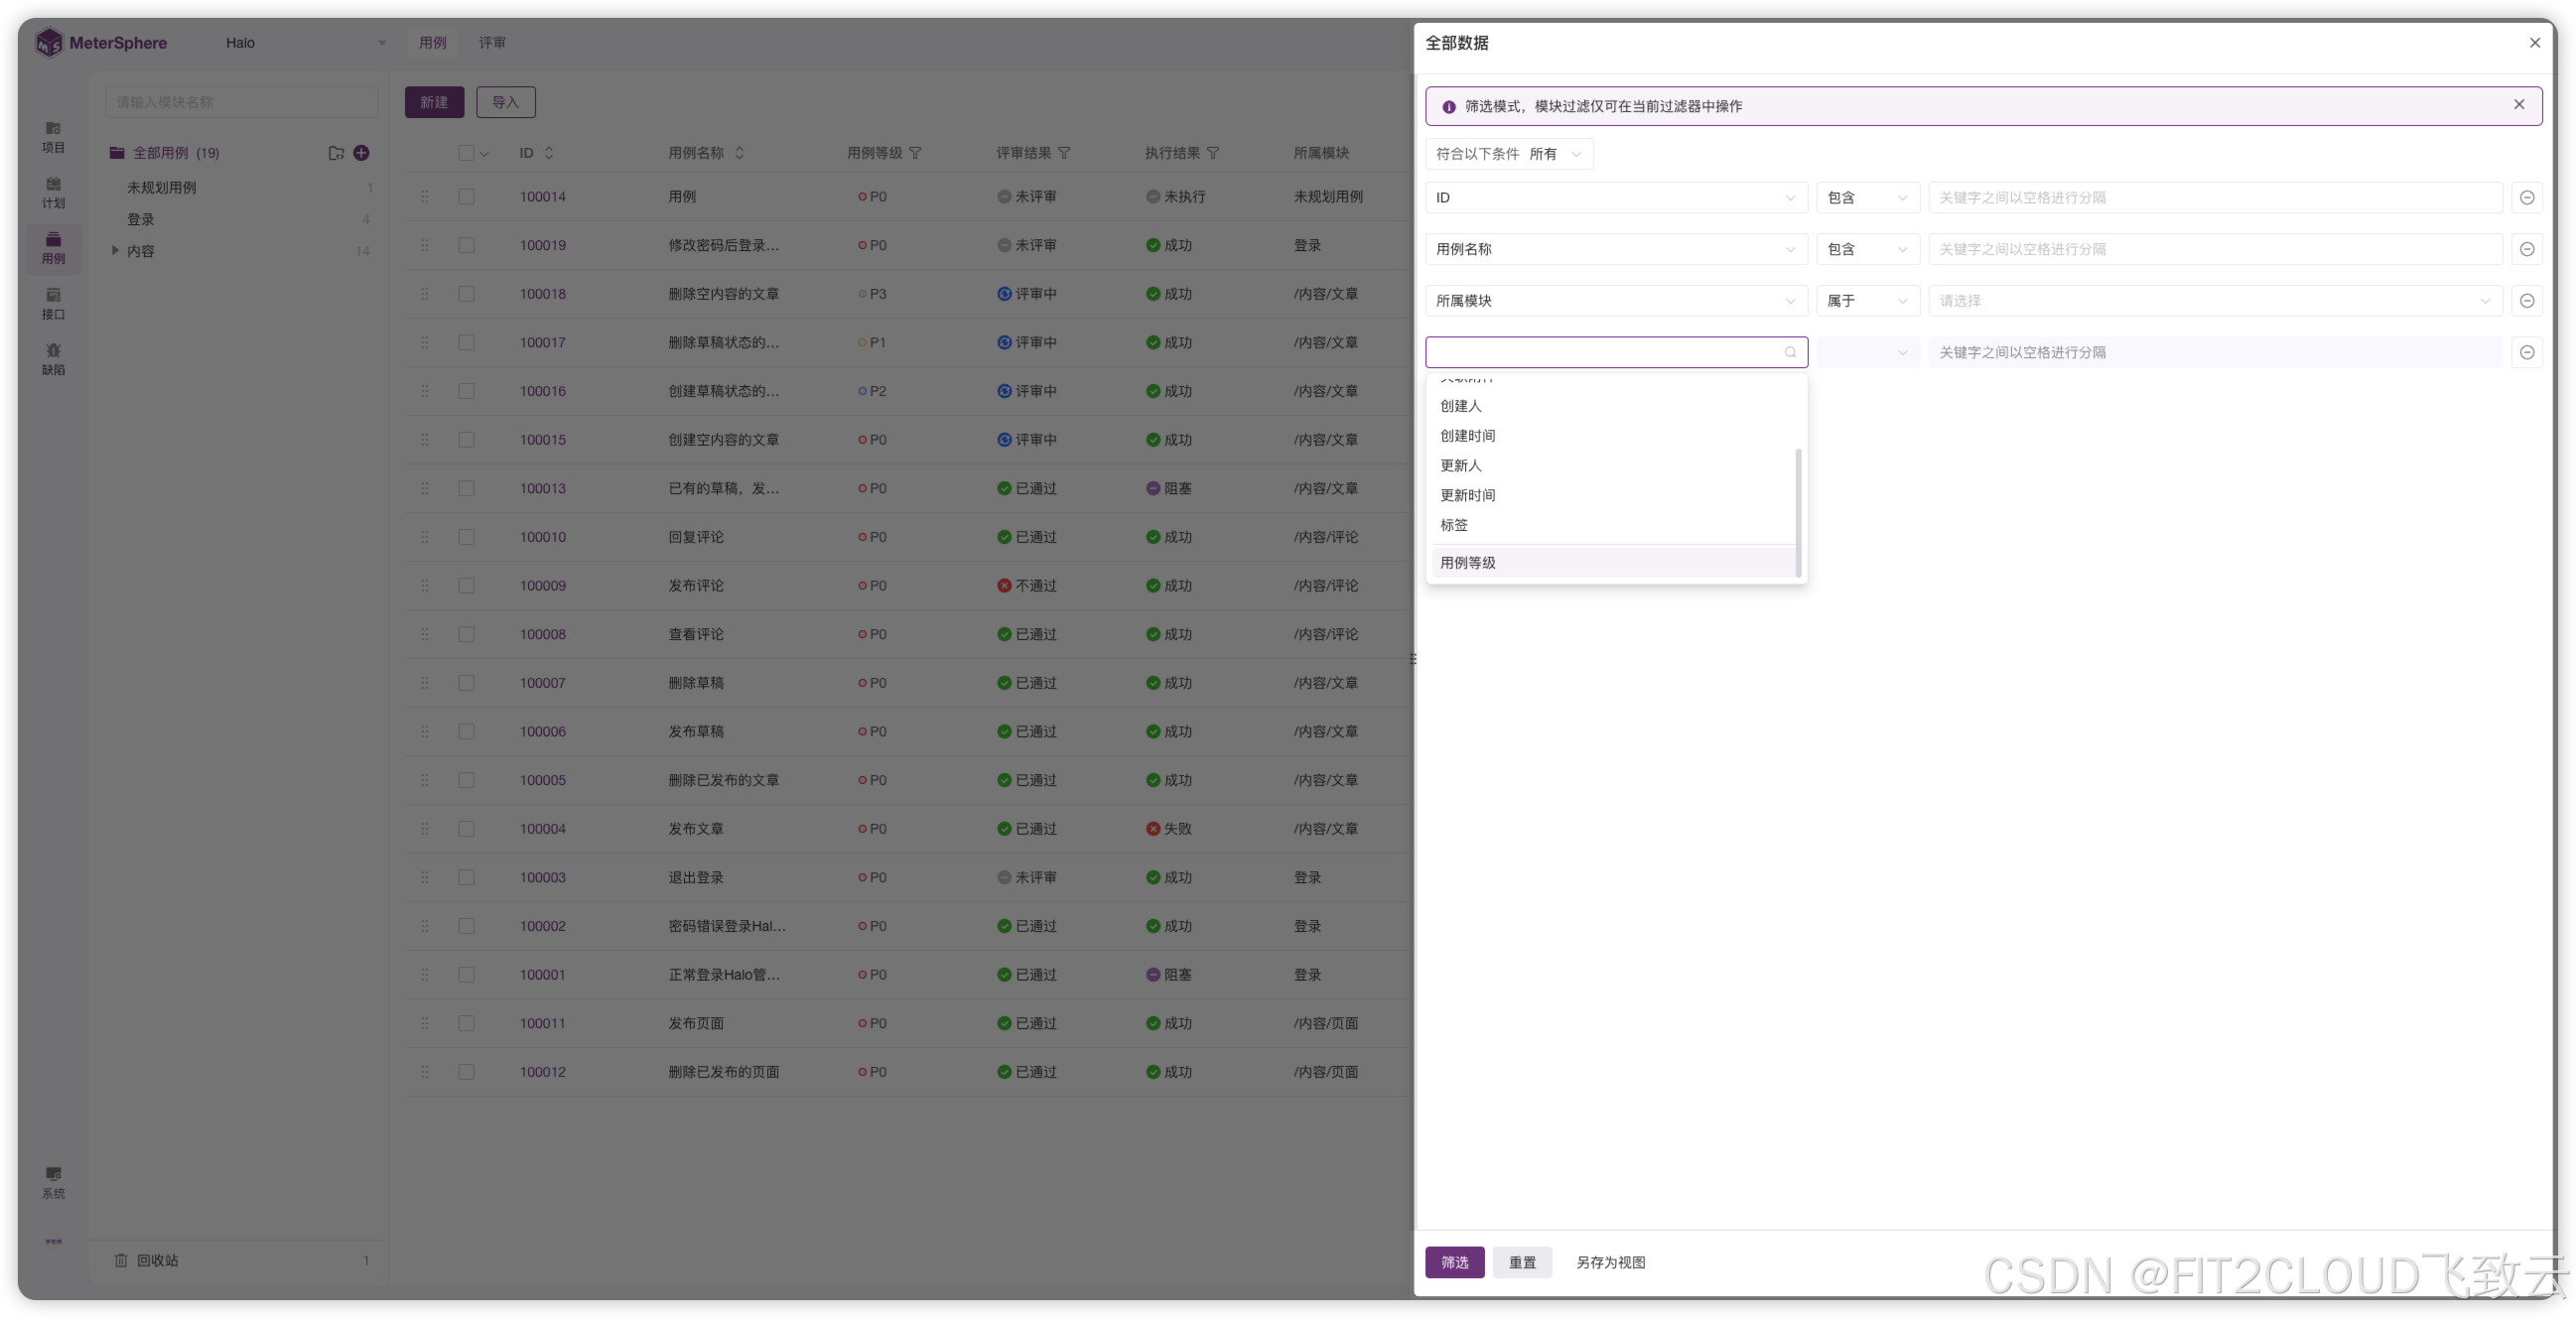2576x1318 pixels.
Task: Click the dropdown list scrollbar
Action: 1798,511
